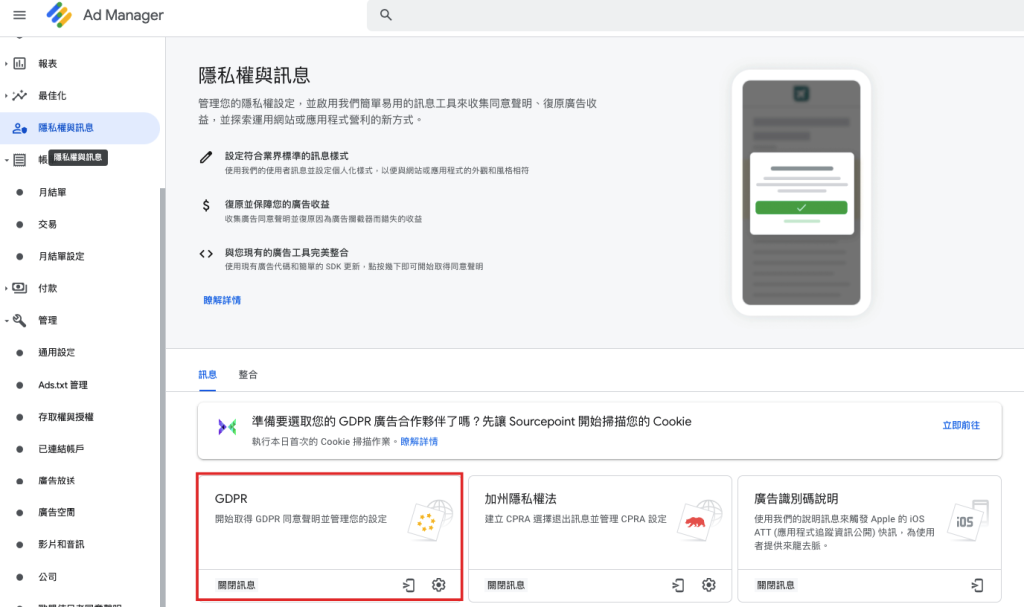The height and width of the screenshot is (607, 1024).
Task: Click 復原並保障您的廣告收益 heading
Action: click(x=277, y=205)
